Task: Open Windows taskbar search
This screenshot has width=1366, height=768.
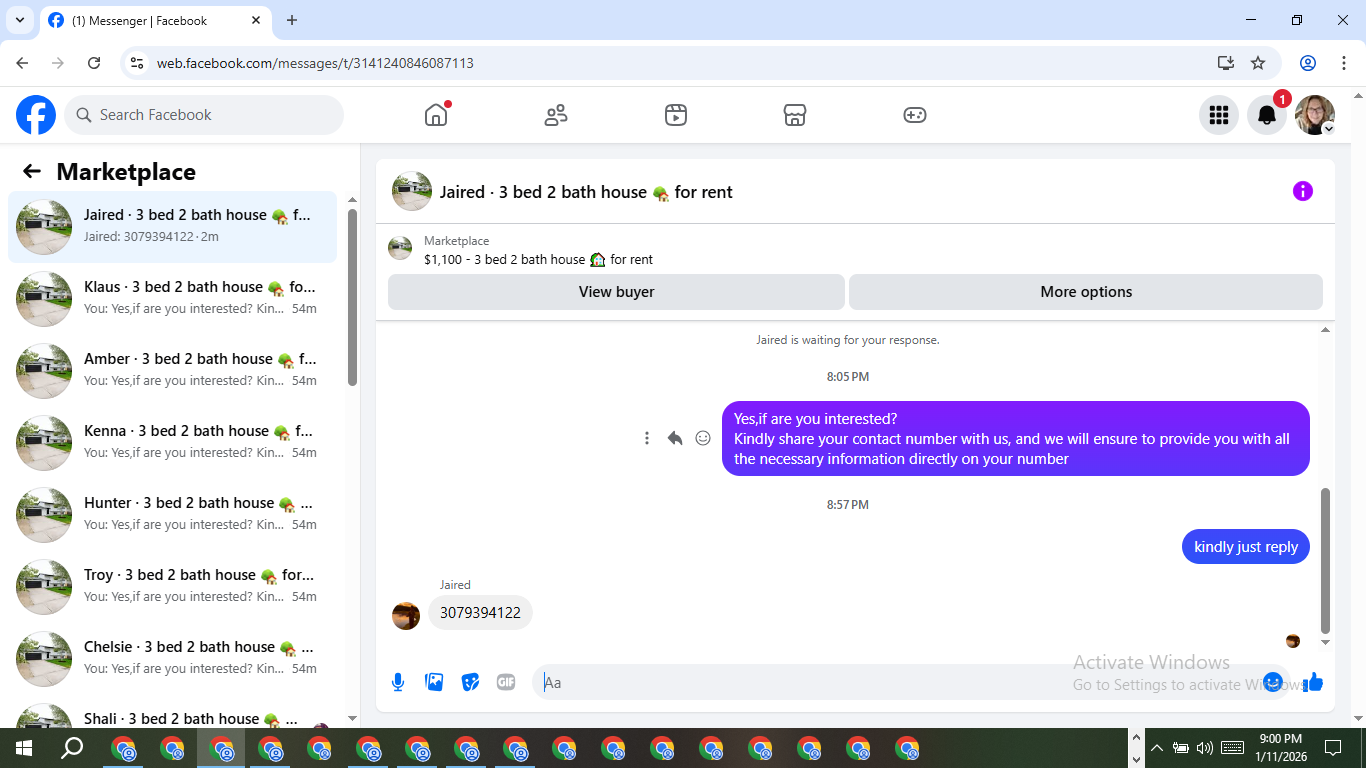Action: pyautogui.click(x=72, y=748)
